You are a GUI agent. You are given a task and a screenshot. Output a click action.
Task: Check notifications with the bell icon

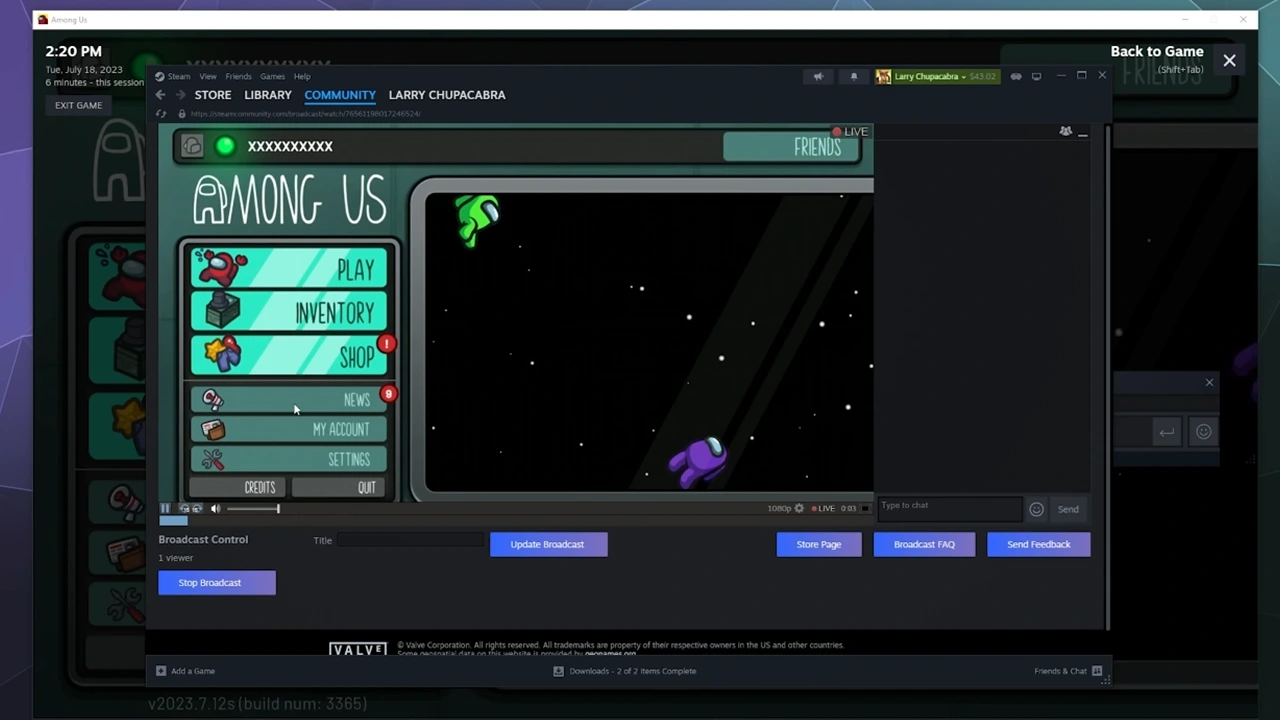(853, 76)
